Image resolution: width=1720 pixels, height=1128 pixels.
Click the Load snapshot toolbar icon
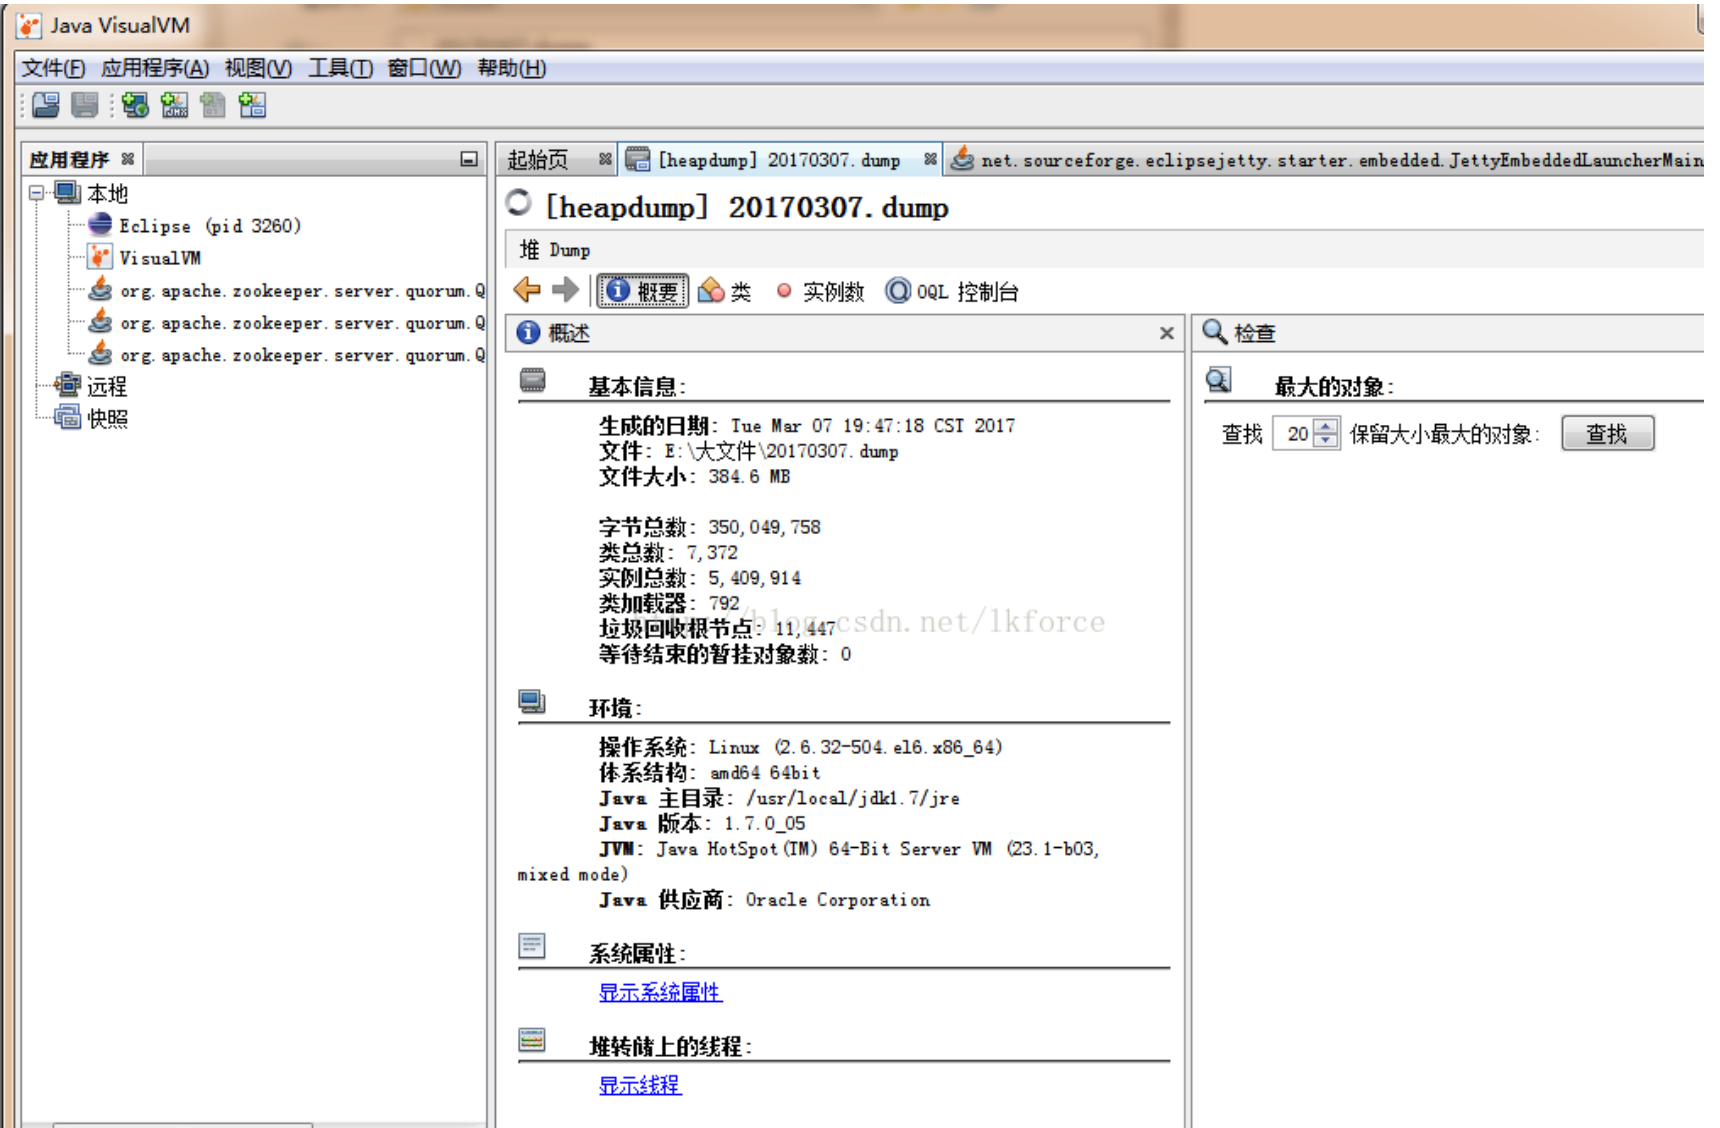[46, 105]
